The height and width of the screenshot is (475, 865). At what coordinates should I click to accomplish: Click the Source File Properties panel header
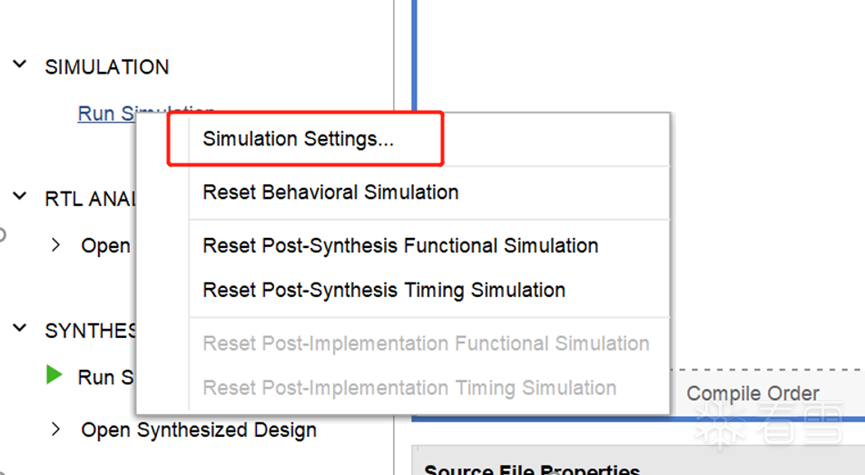click(531, 469)
